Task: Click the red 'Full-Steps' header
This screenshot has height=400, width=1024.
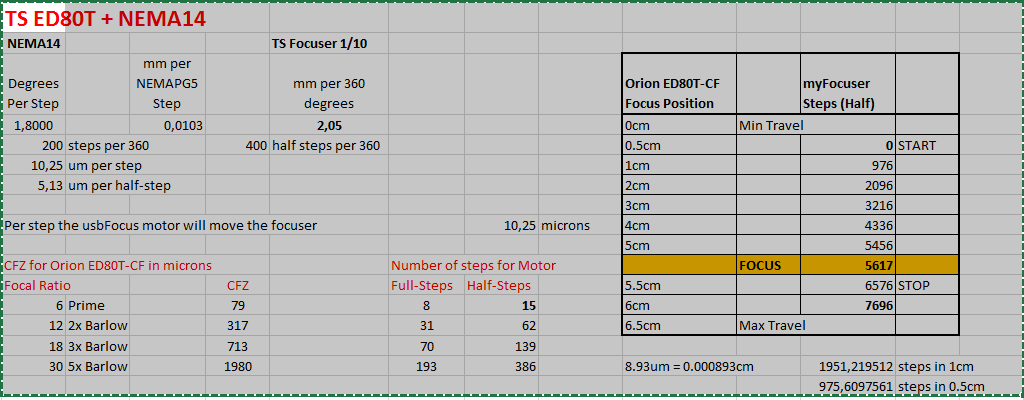Action: coord(422,286)
